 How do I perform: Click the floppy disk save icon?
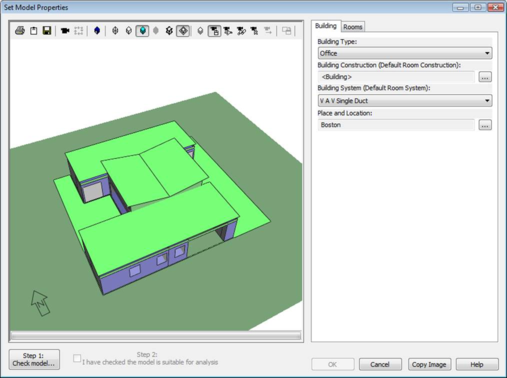click(x=47, y=31)
